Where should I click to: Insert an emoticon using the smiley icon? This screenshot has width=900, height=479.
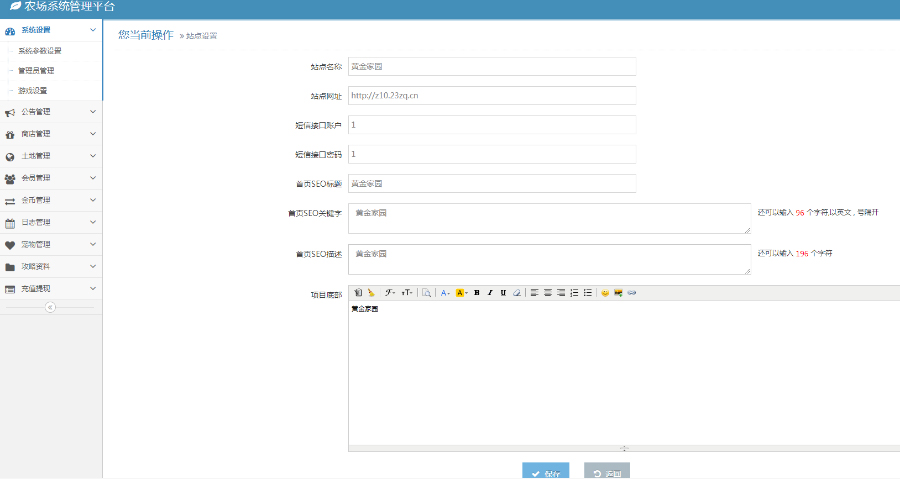click(605, 293)
